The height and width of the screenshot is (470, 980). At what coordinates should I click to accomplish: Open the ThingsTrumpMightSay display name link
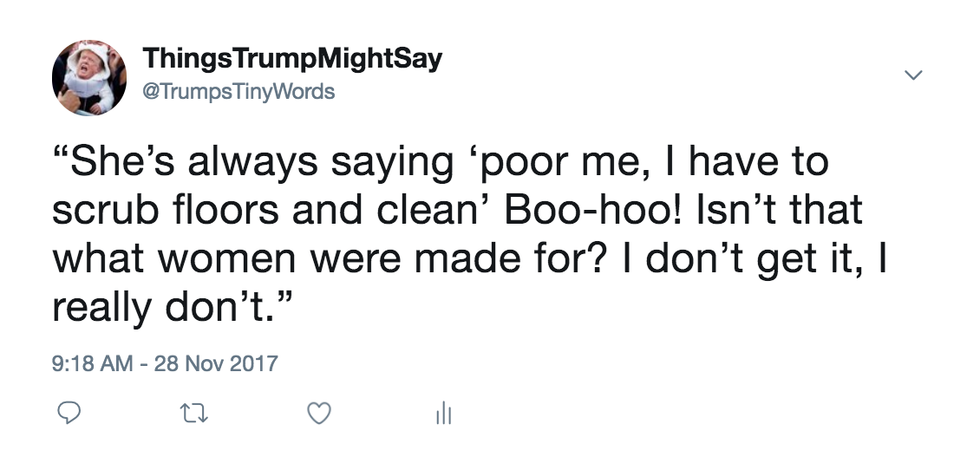coord(292,60)
